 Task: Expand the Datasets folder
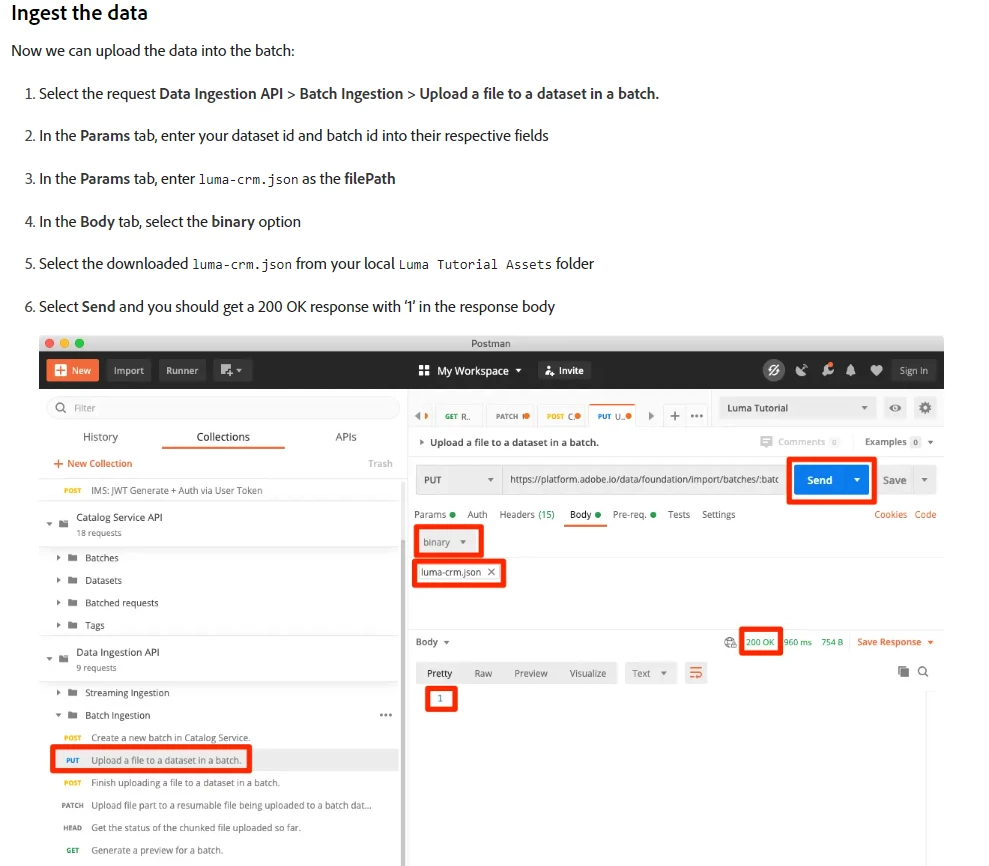[x=58, y=580]
